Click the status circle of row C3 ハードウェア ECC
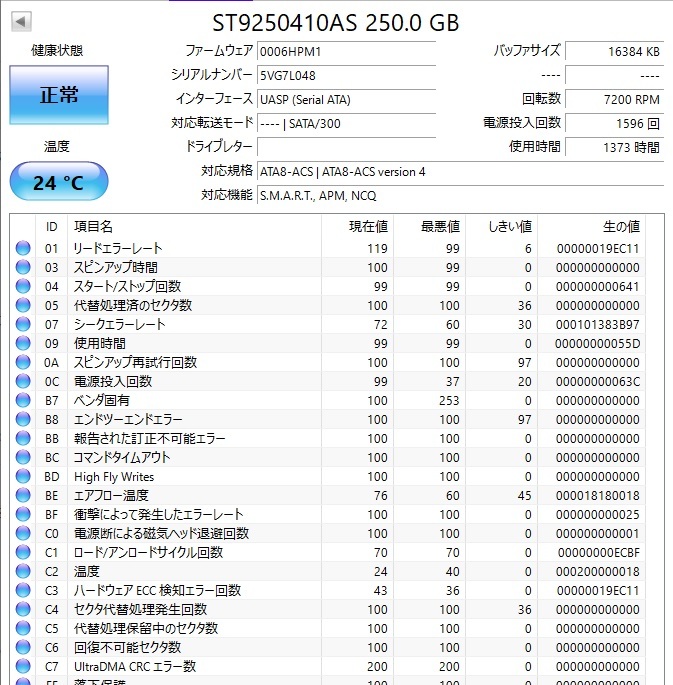The width and height of the screenshot is (673, 685). (23, 590)
